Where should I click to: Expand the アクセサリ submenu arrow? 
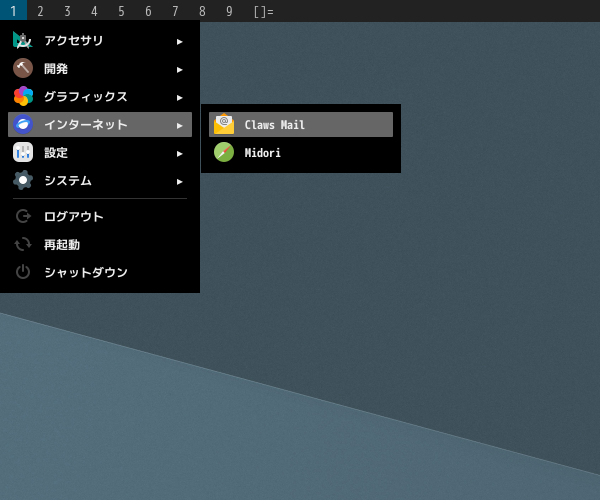coord(179,41)
